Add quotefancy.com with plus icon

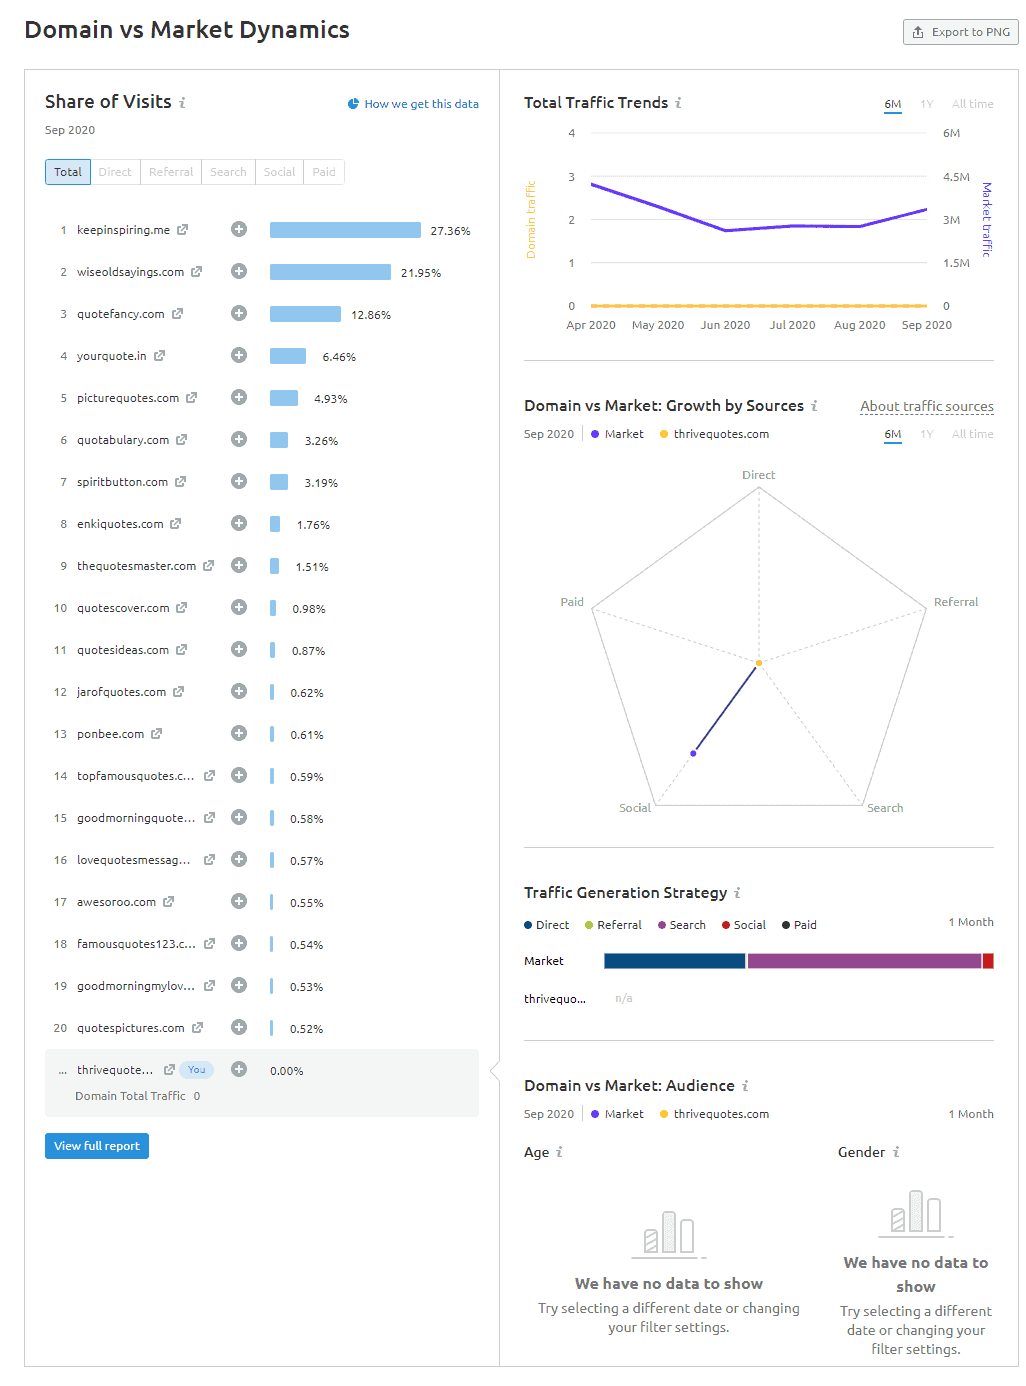239,313
